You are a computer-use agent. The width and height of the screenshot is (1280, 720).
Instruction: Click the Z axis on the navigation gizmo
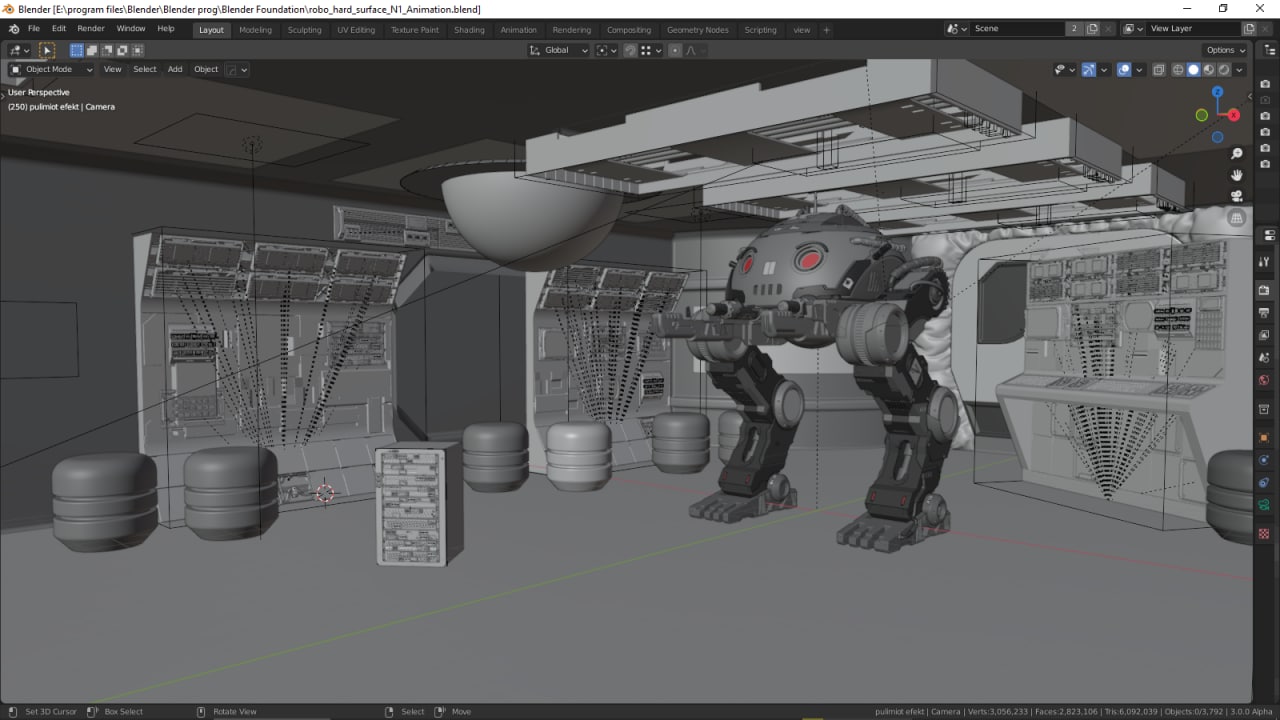1217,92
